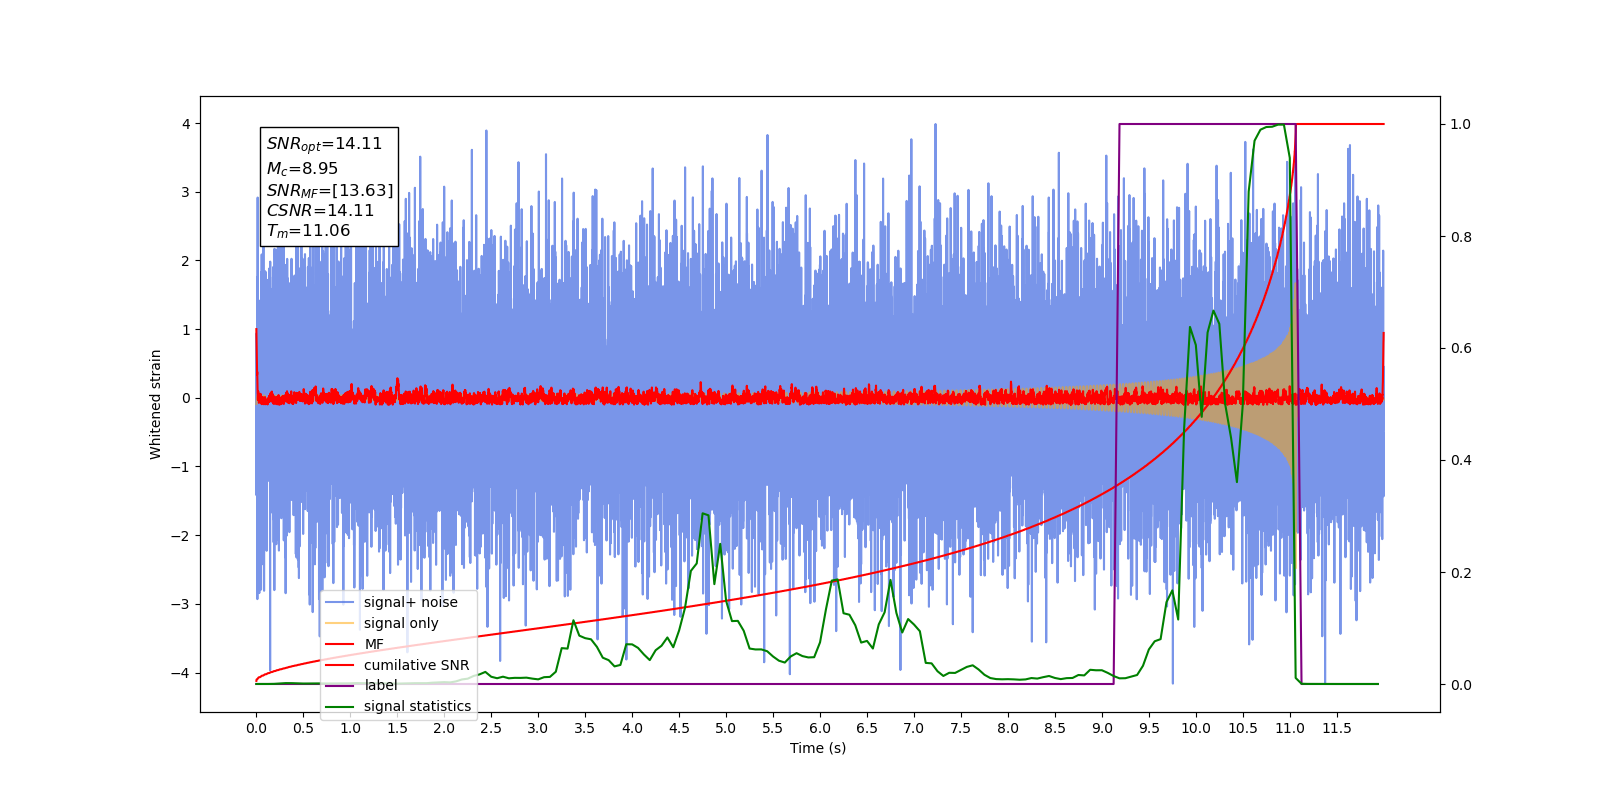Click the 9.0 tick on the time axis

pyautogui.click(x=1102, y=728)
